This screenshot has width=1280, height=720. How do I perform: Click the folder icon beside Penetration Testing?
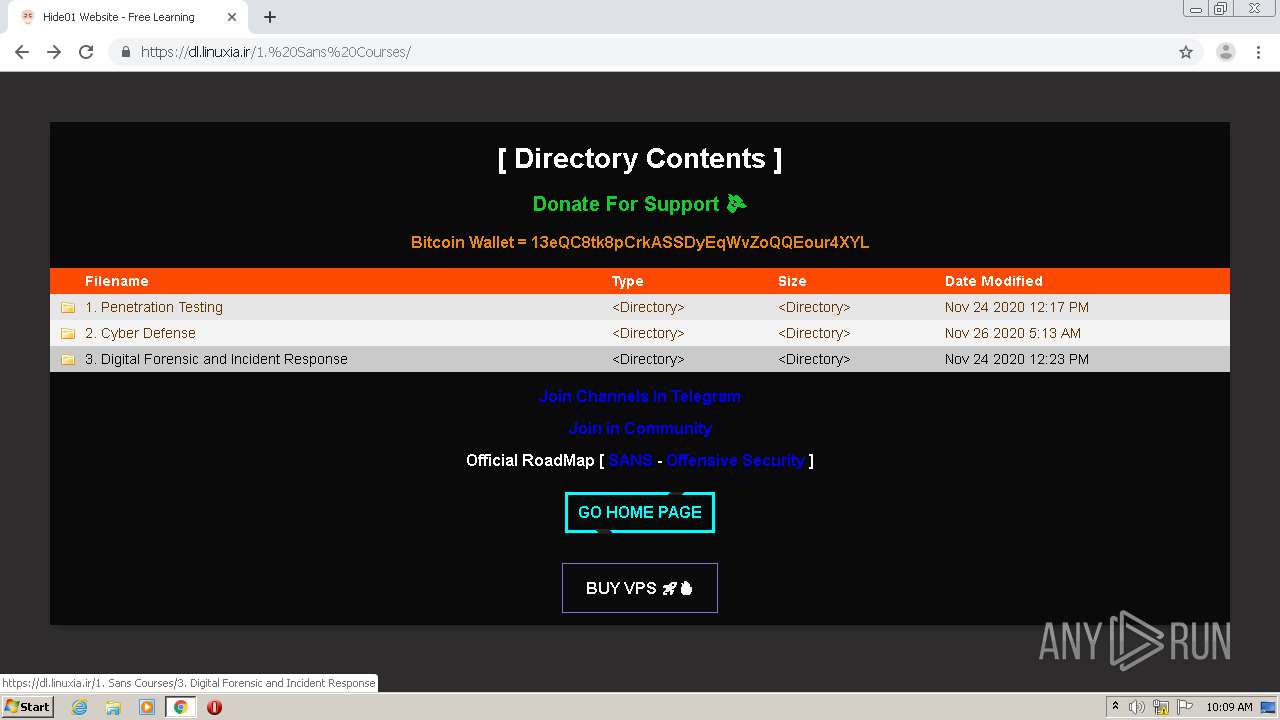[x=68, y=307]
